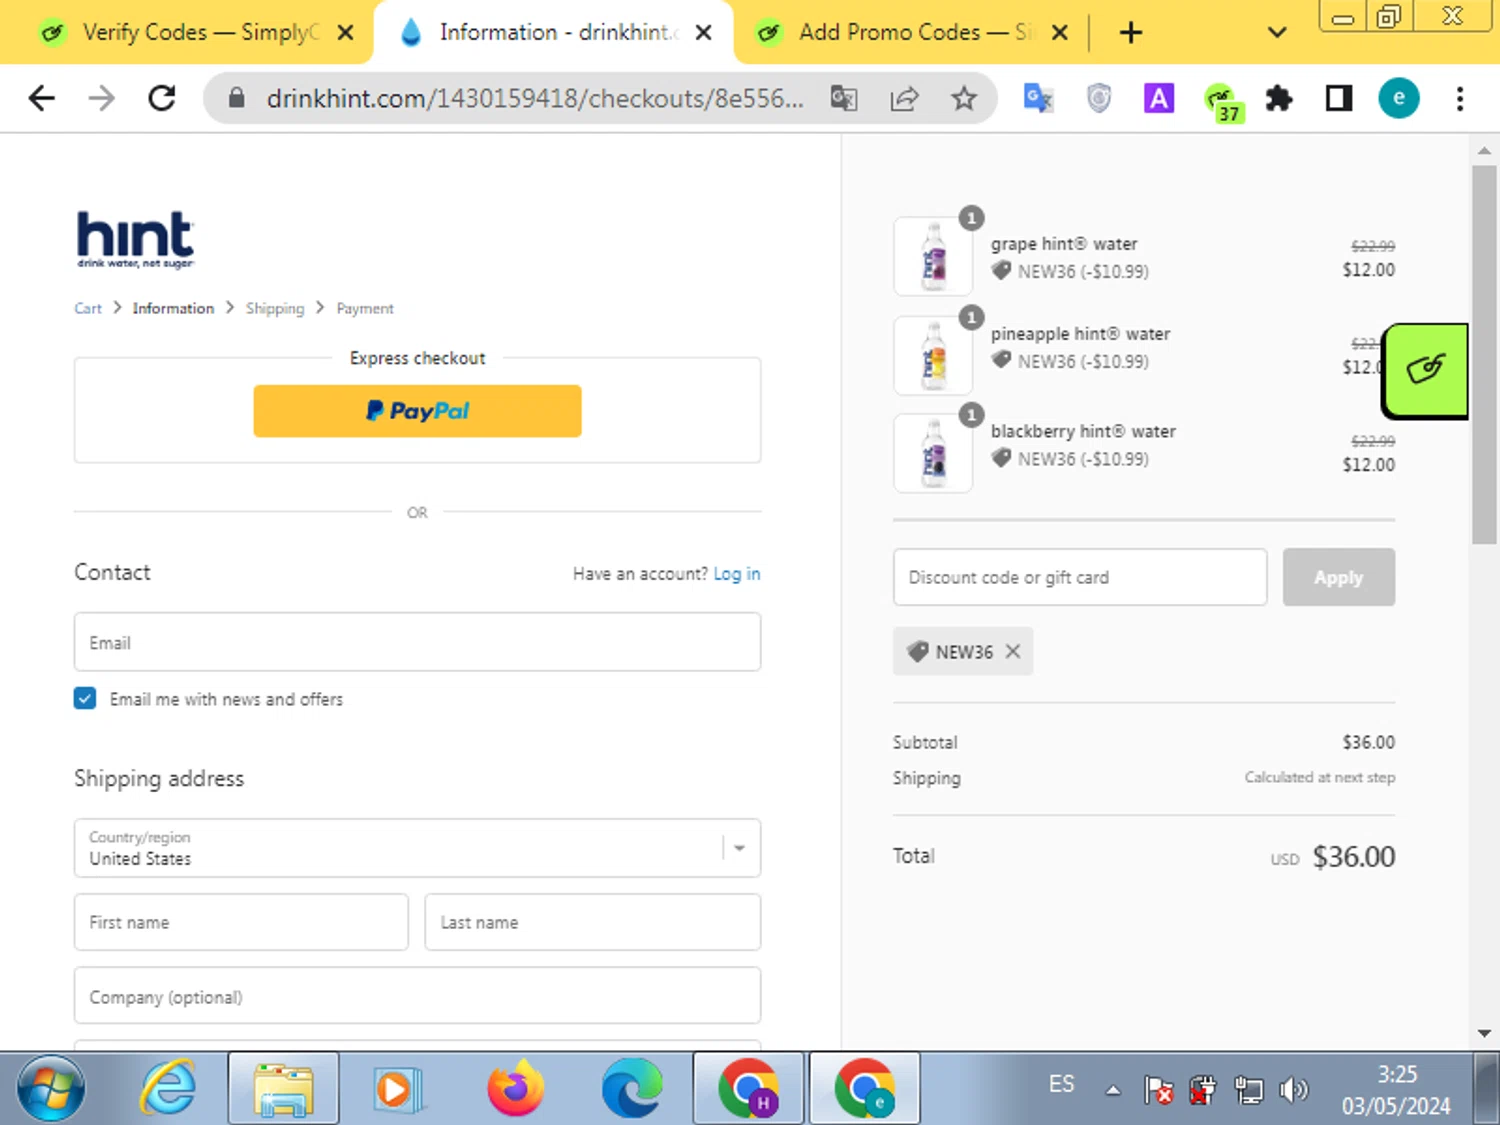The image size is (1500, 1125).
Task: Click the browser forward arrow
Action: [x=101, y=98]
